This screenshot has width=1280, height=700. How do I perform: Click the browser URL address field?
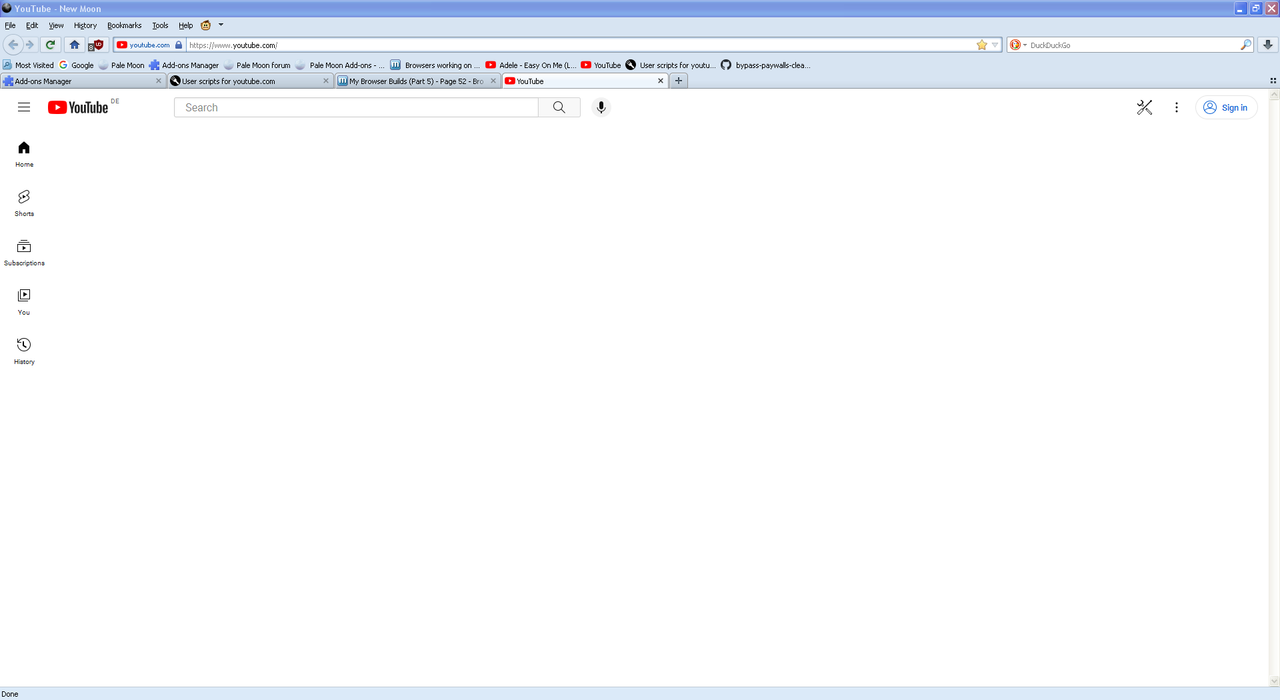(580, 45)
